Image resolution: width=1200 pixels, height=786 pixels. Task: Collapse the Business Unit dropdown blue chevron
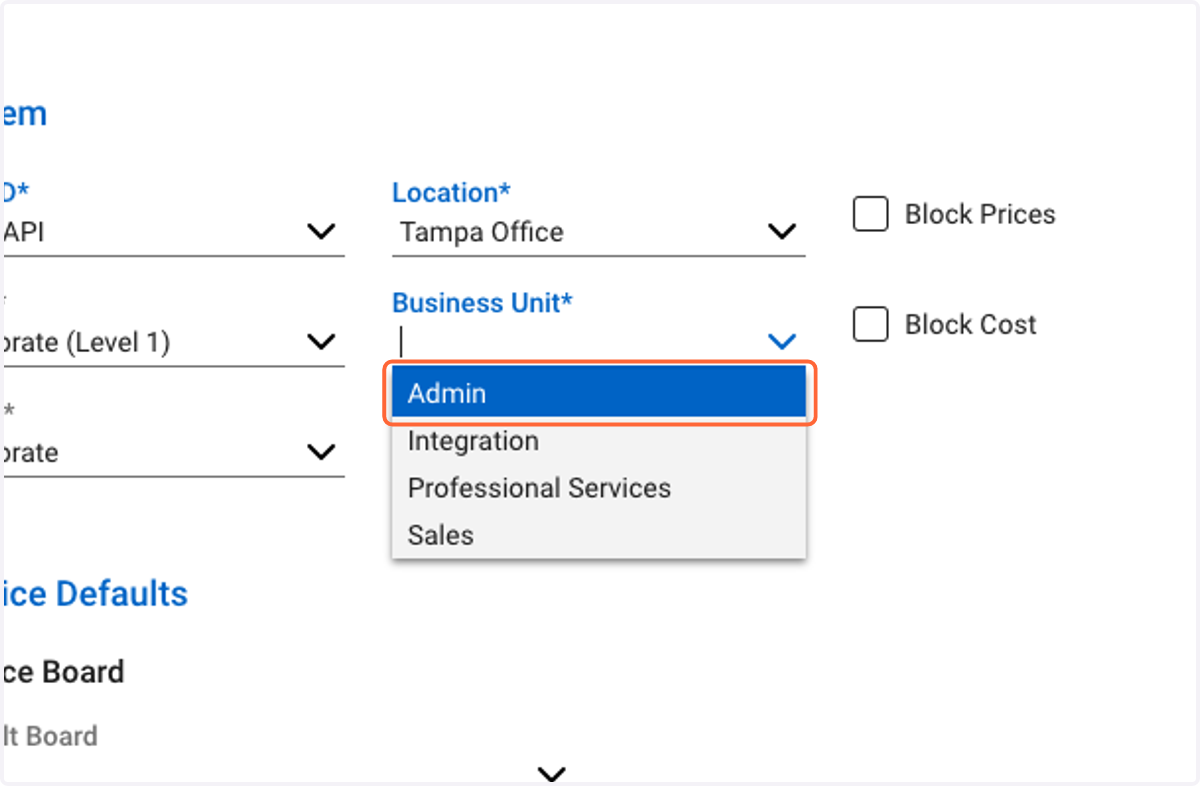tap(781, 341)
